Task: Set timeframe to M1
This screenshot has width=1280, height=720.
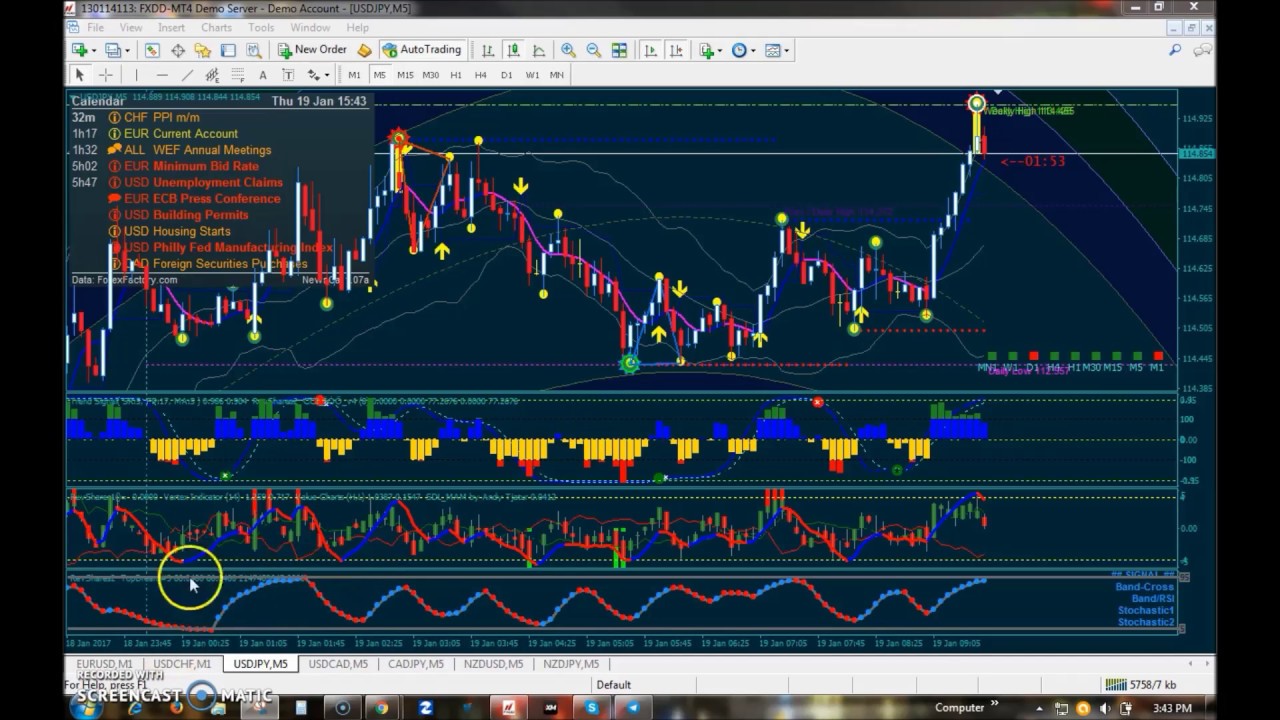Action: click(x=354, y=75)
